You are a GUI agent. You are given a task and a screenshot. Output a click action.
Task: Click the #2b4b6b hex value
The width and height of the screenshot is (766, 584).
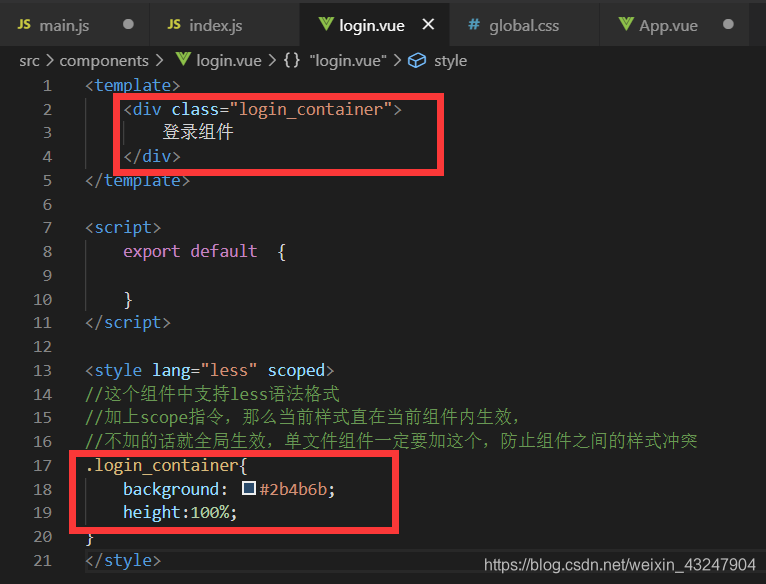[x=294, y=489]
